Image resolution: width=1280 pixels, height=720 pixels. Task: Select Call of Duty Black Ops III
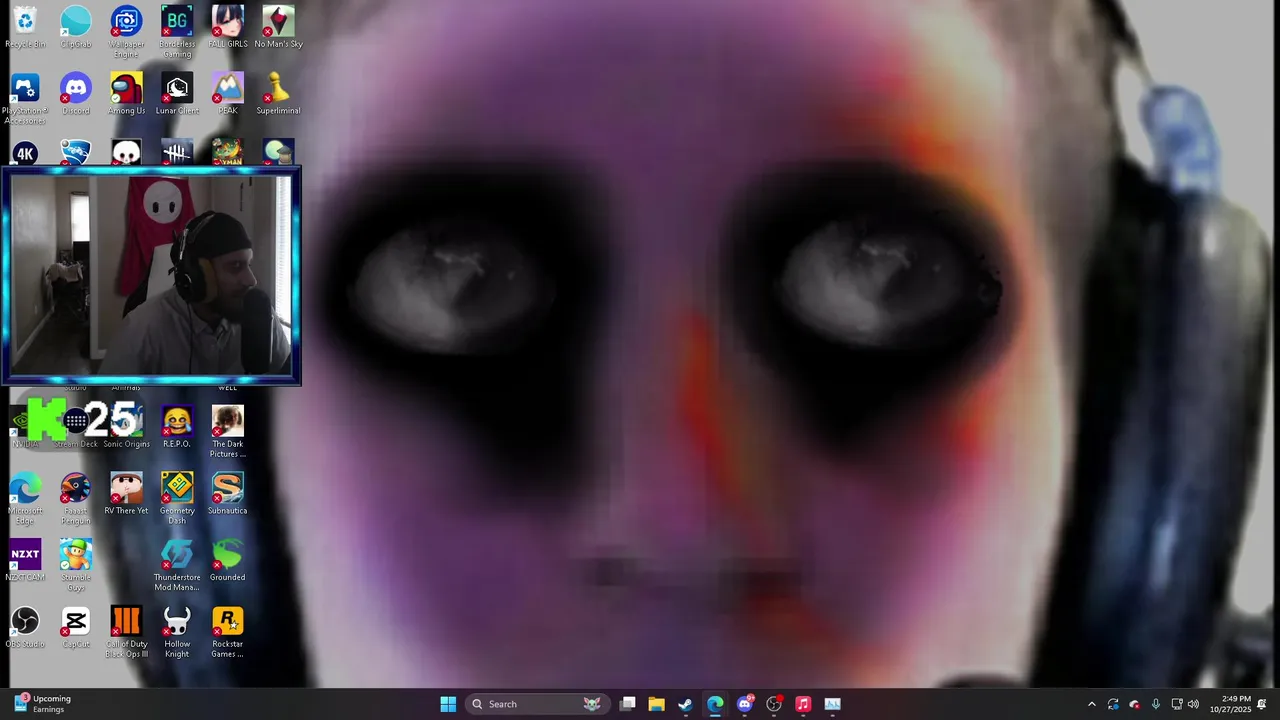pos(126,632)
